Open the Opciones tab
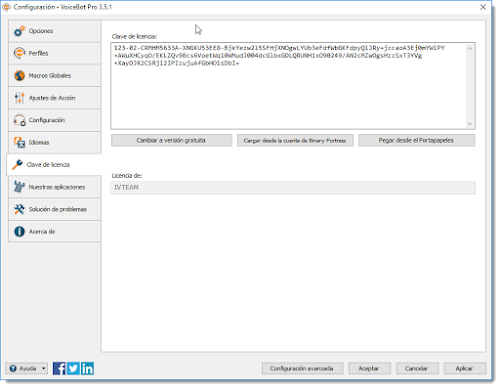 55,31
